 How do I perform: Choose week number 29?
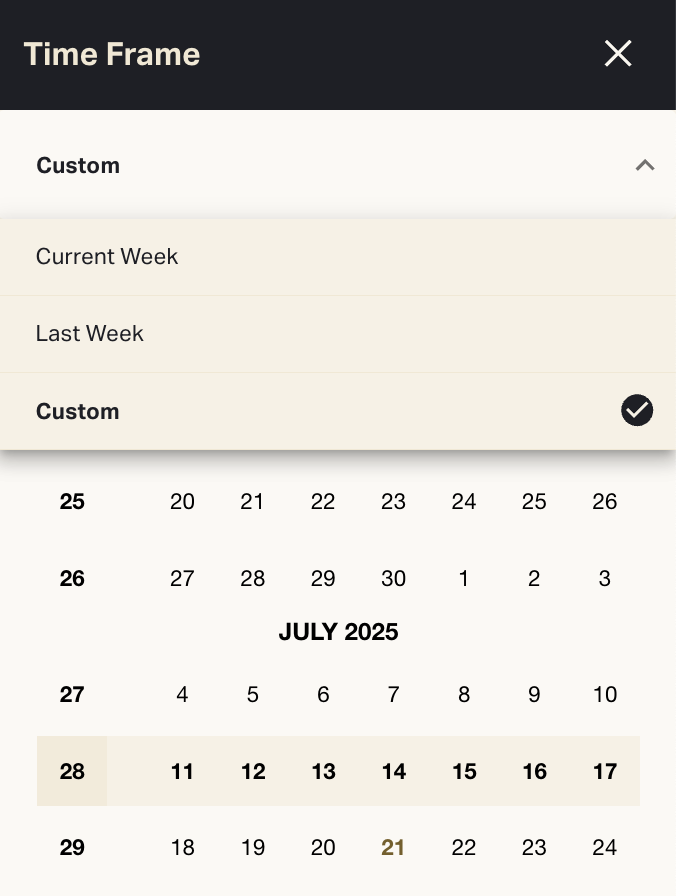coord(72,849)
